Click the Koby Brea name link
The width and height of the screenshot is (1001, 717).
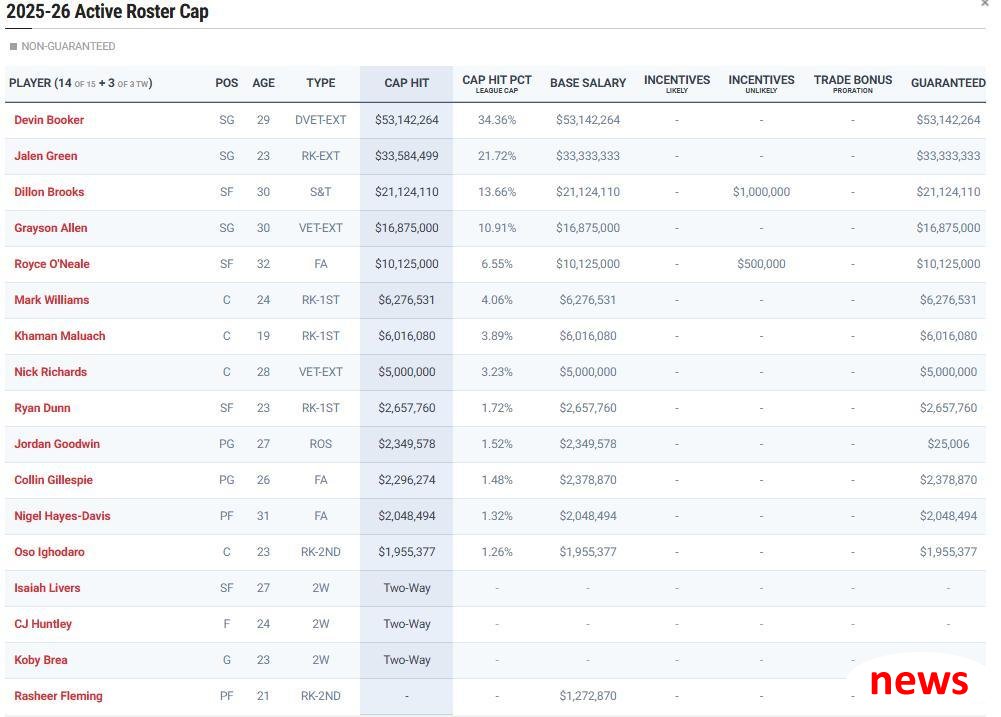tap(41, 660)
